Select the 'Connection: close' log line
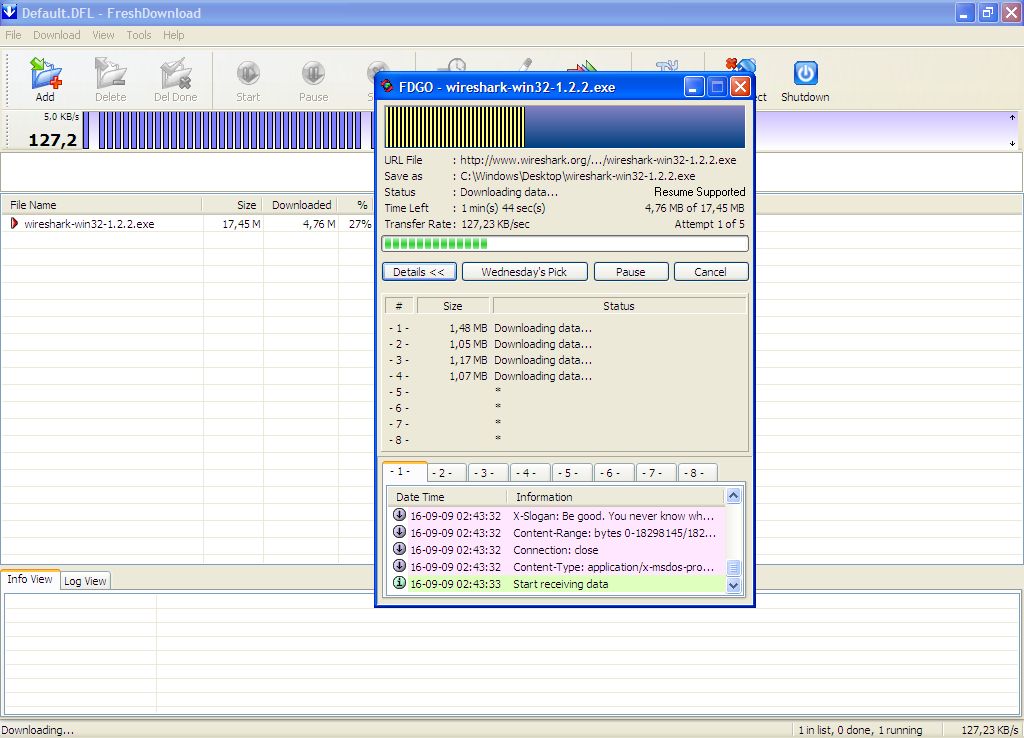This screenshot has height=738, width=1024. pos(557,550)
